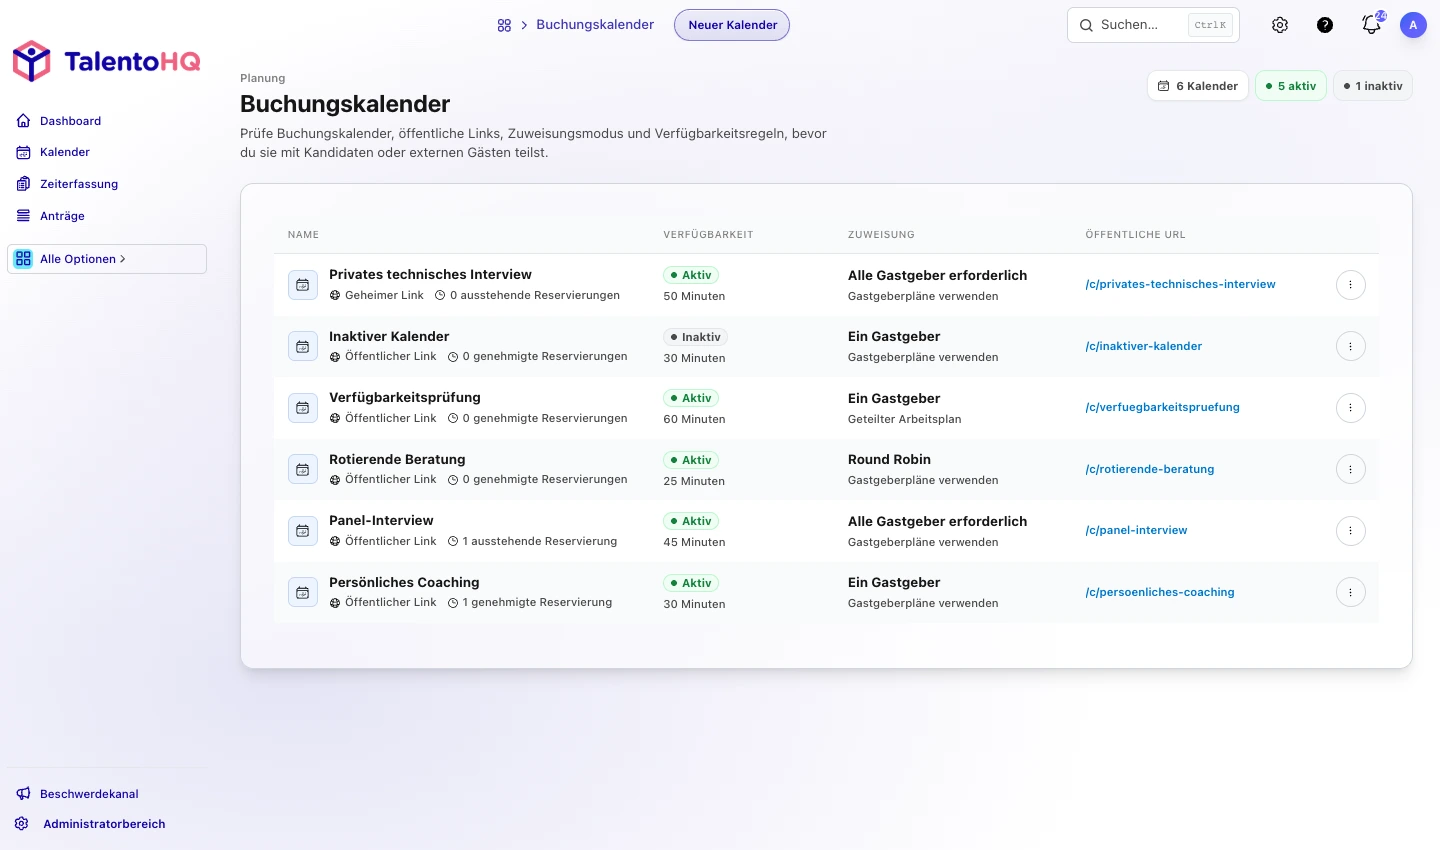Focus the Suchen search field
This screenshot has width=1440, height=850.
point(1153,25)
